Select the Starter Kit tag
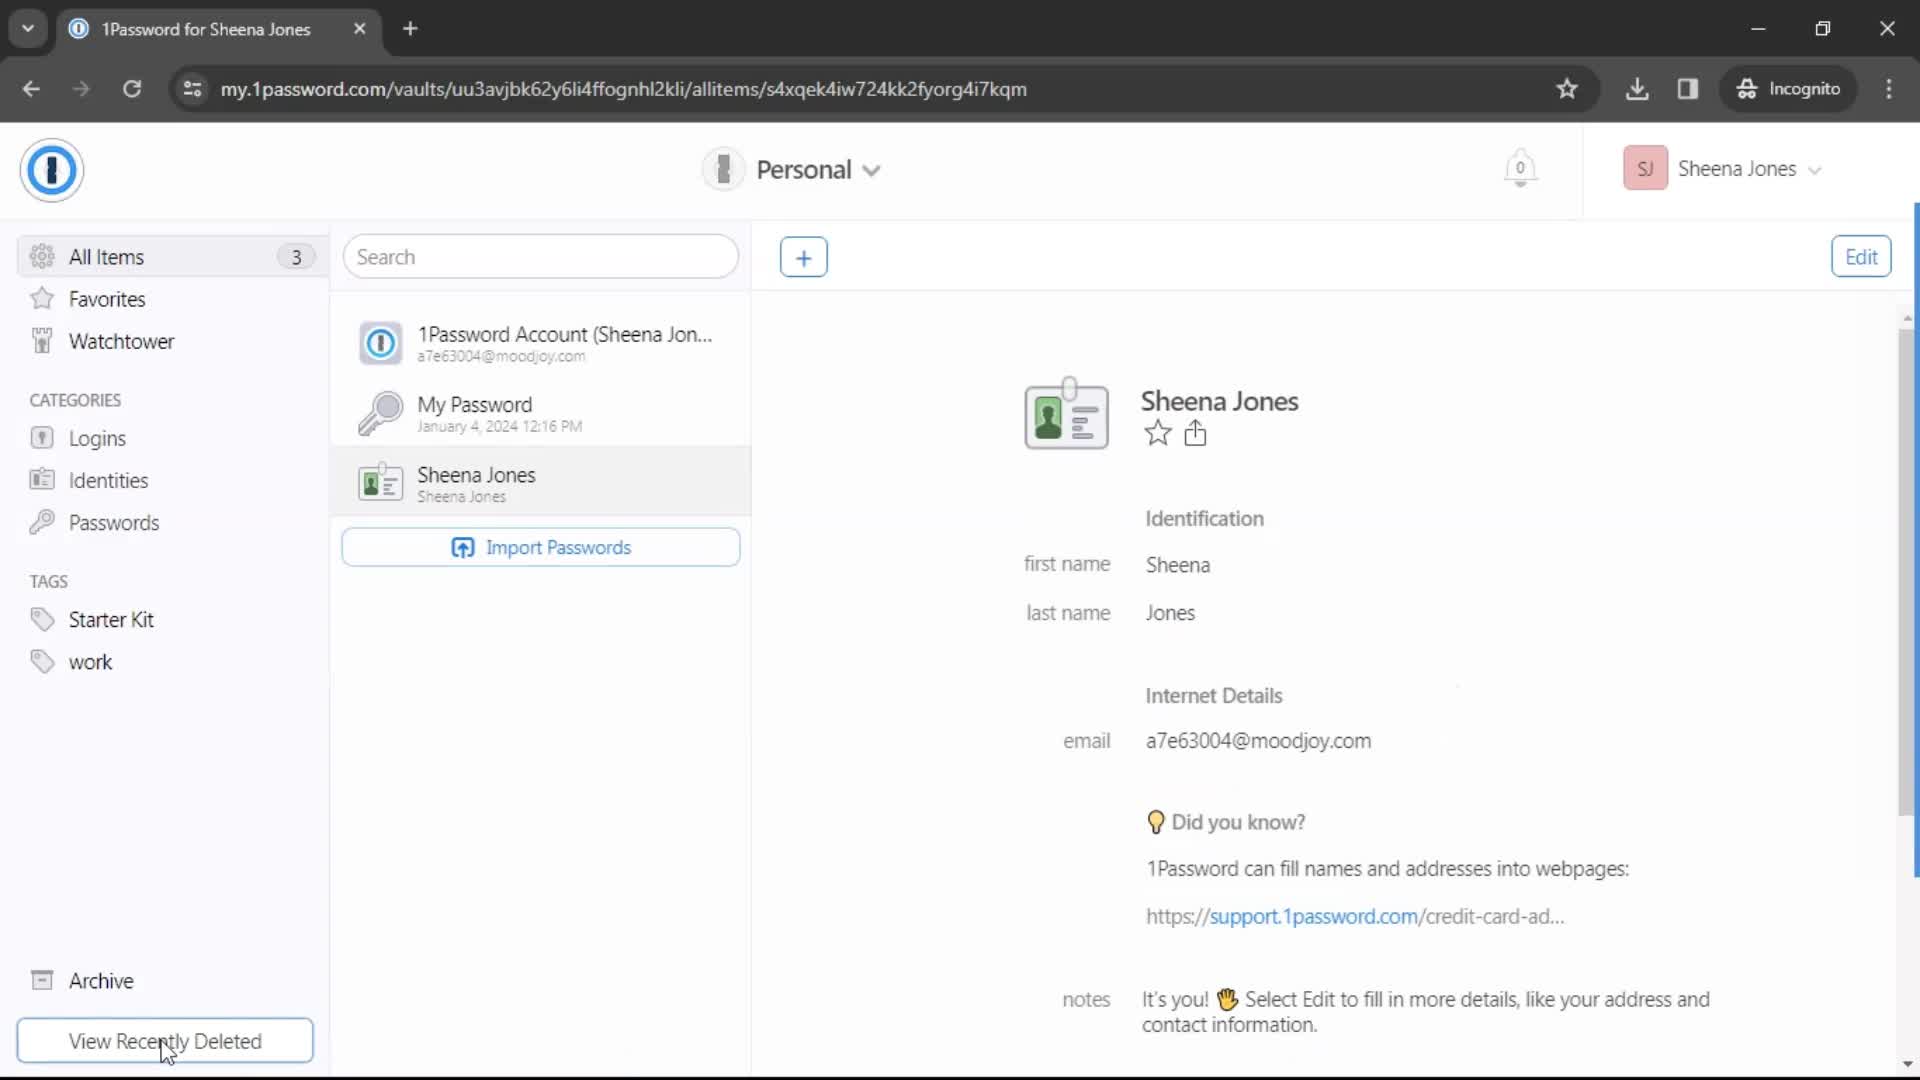Image resolution: width=1920 pixels, height=1080 pixels. 111,618
